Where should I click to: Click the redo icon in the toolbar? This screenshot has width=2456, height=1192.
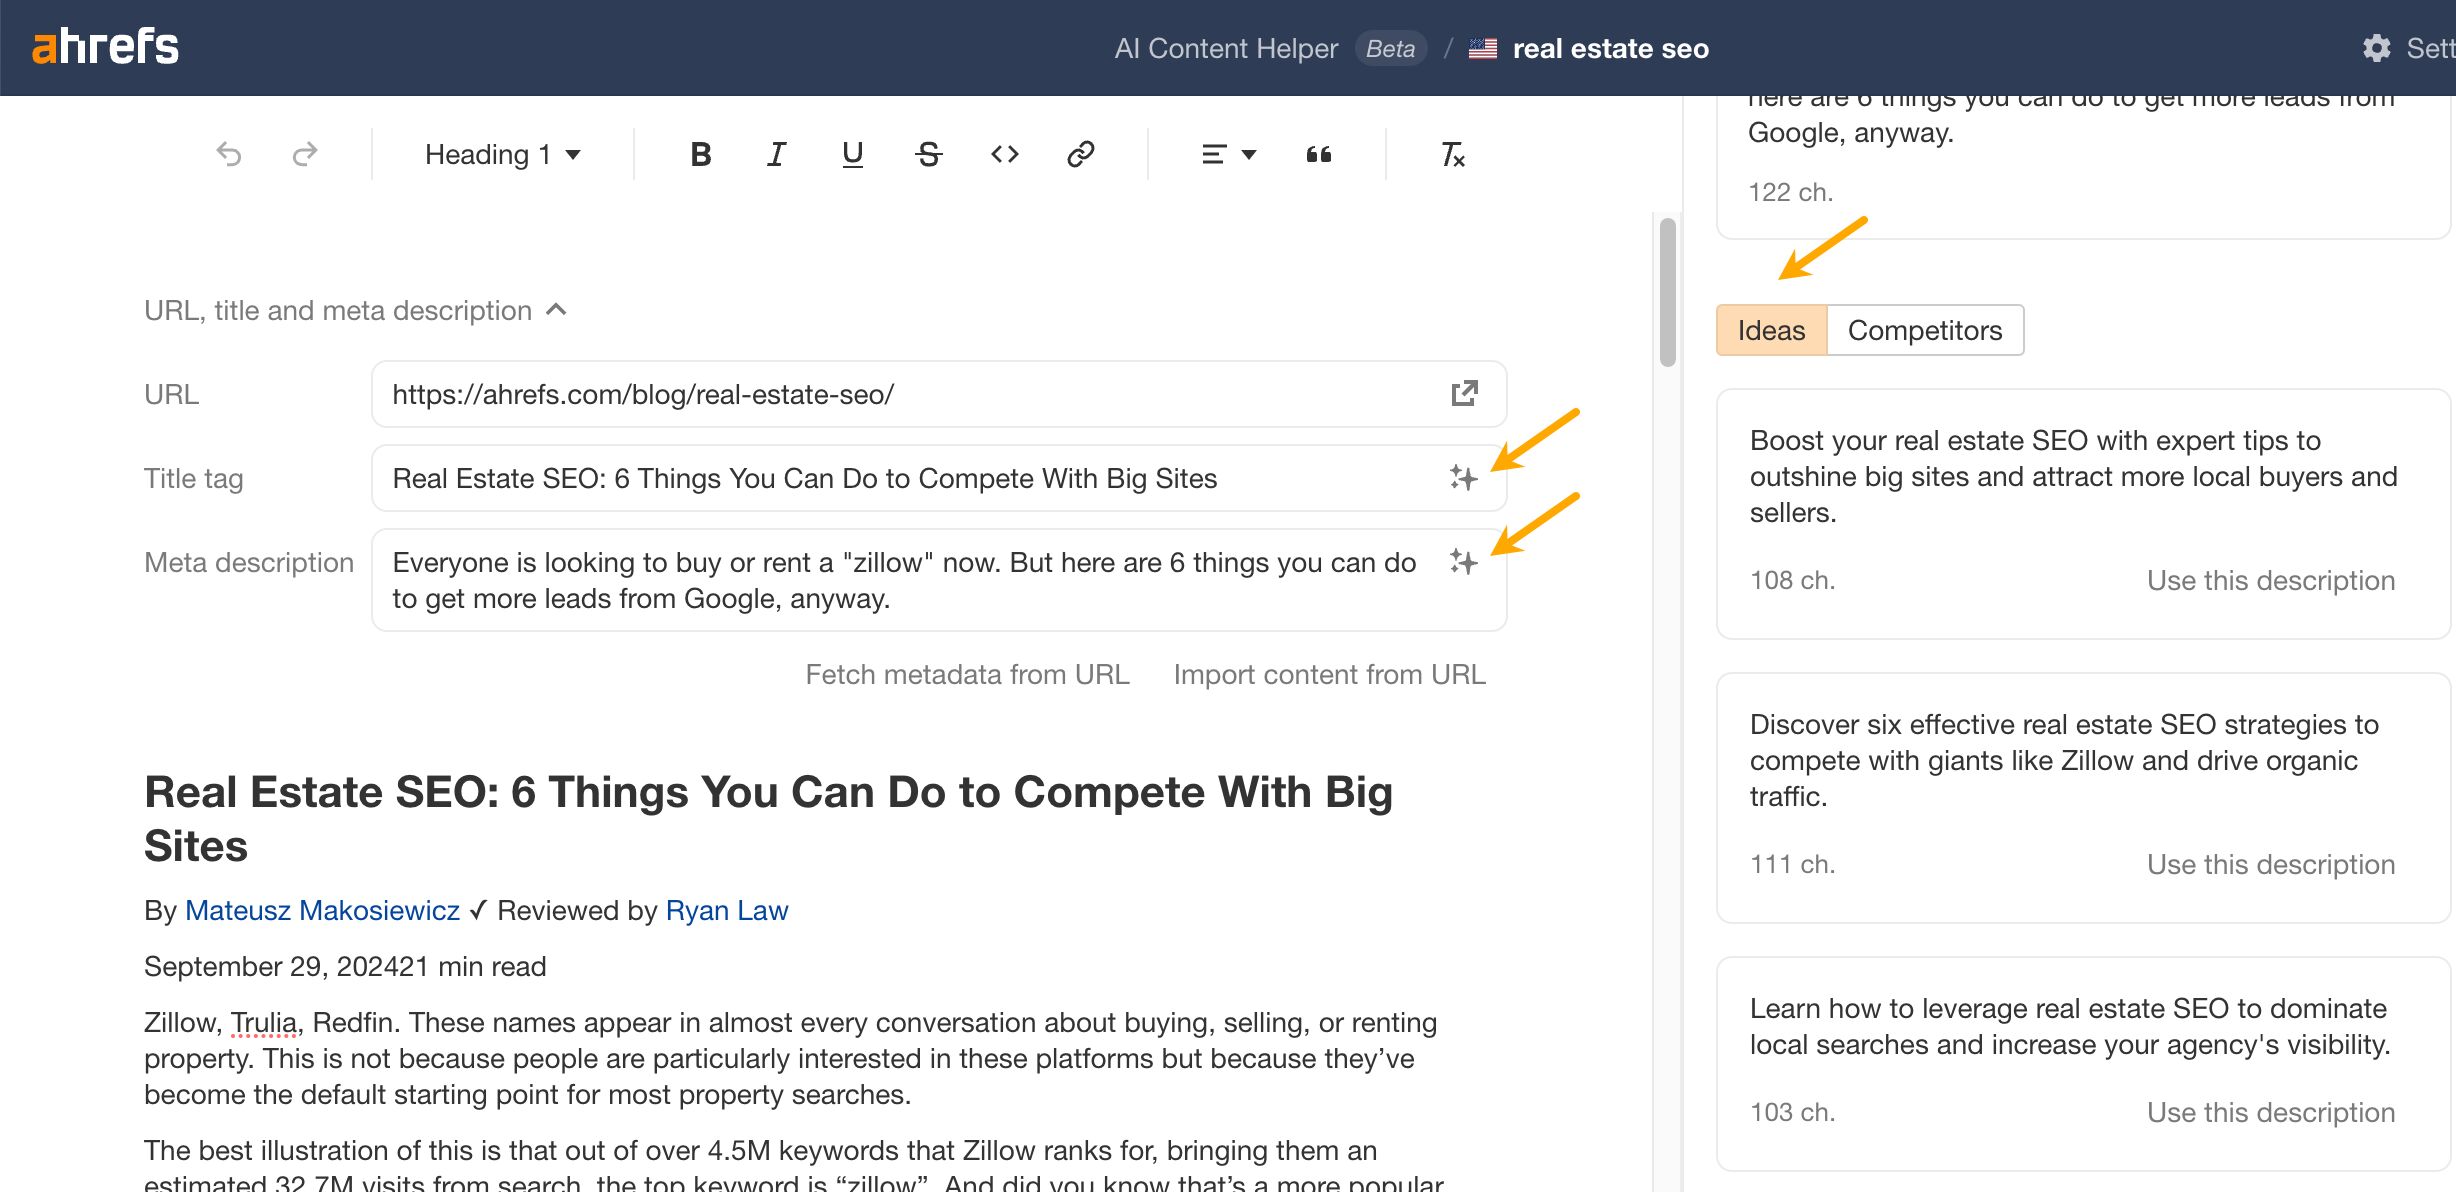303,154
